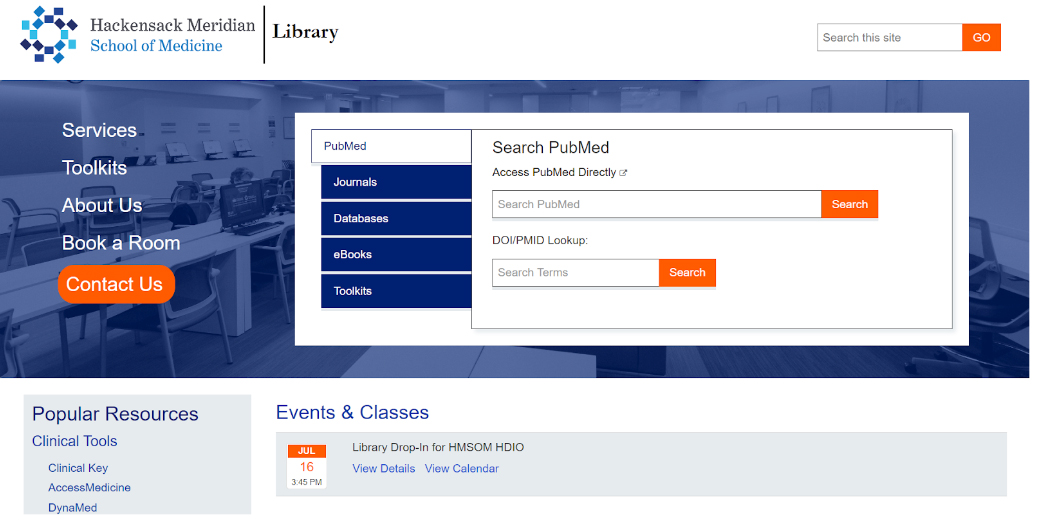Switch to the Toolkits tab in search box
The height and width of the screenshot is (523, 1038).
(x=396, y=291)
